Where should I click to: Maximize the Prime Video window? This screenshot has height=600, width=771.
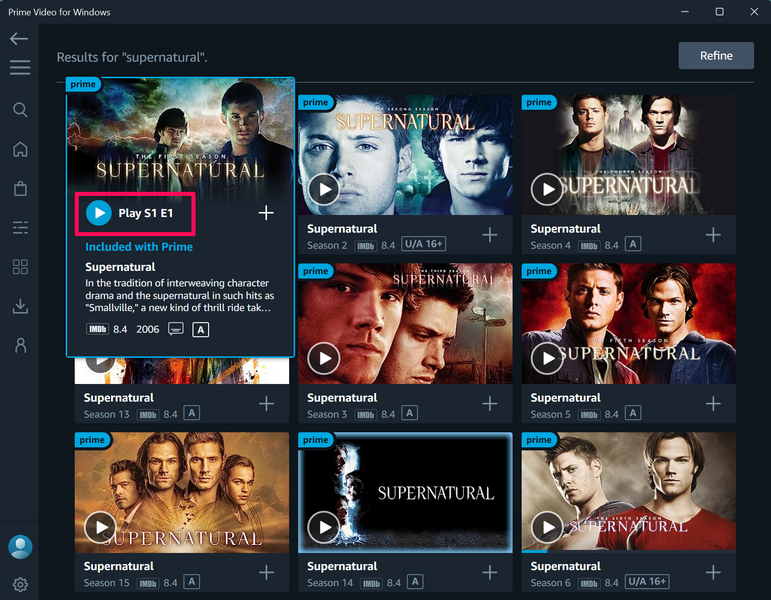(x=719, y=12)
